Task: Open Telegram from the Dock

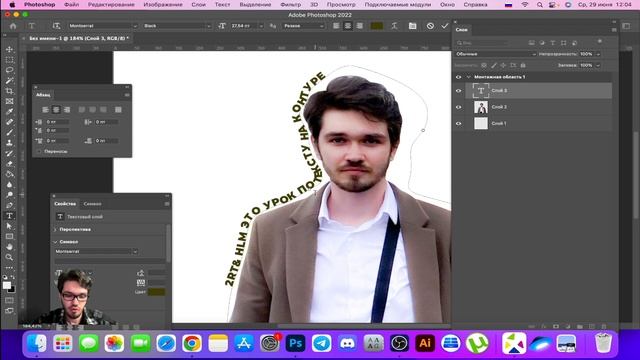Action: 321,343
